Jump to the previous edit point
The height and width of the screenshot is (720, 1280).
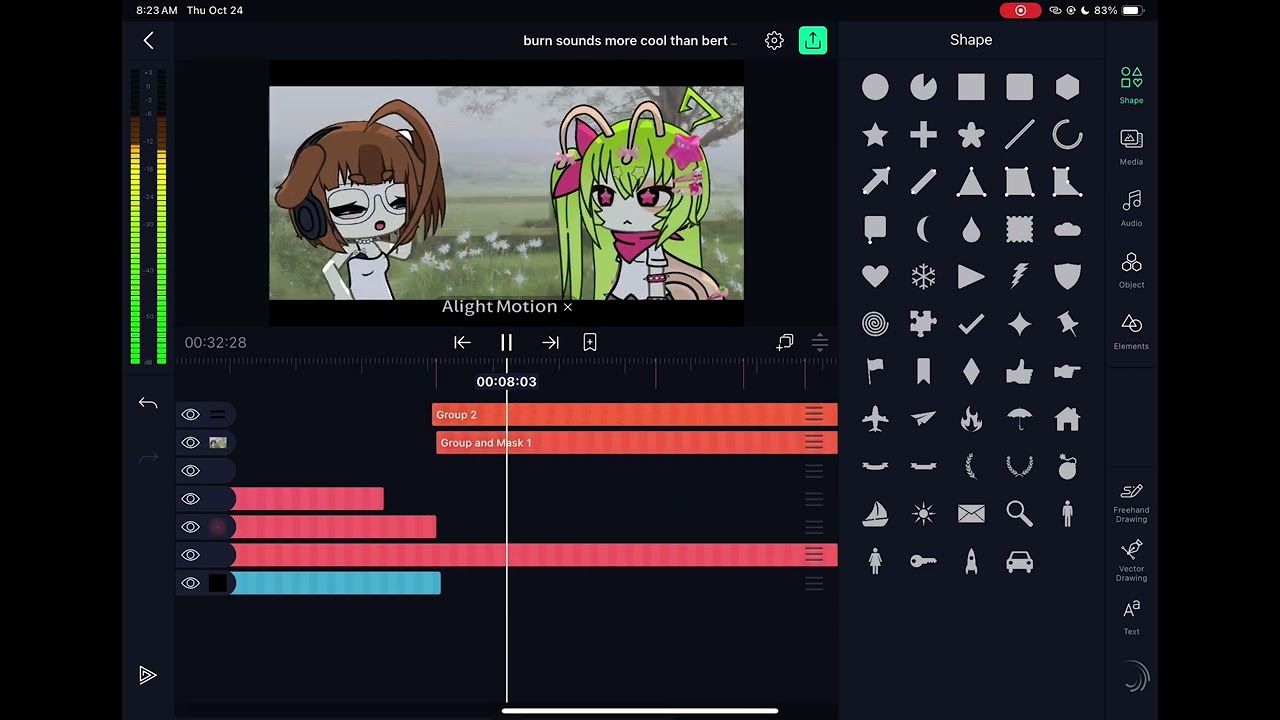click(x=462, y=342)
